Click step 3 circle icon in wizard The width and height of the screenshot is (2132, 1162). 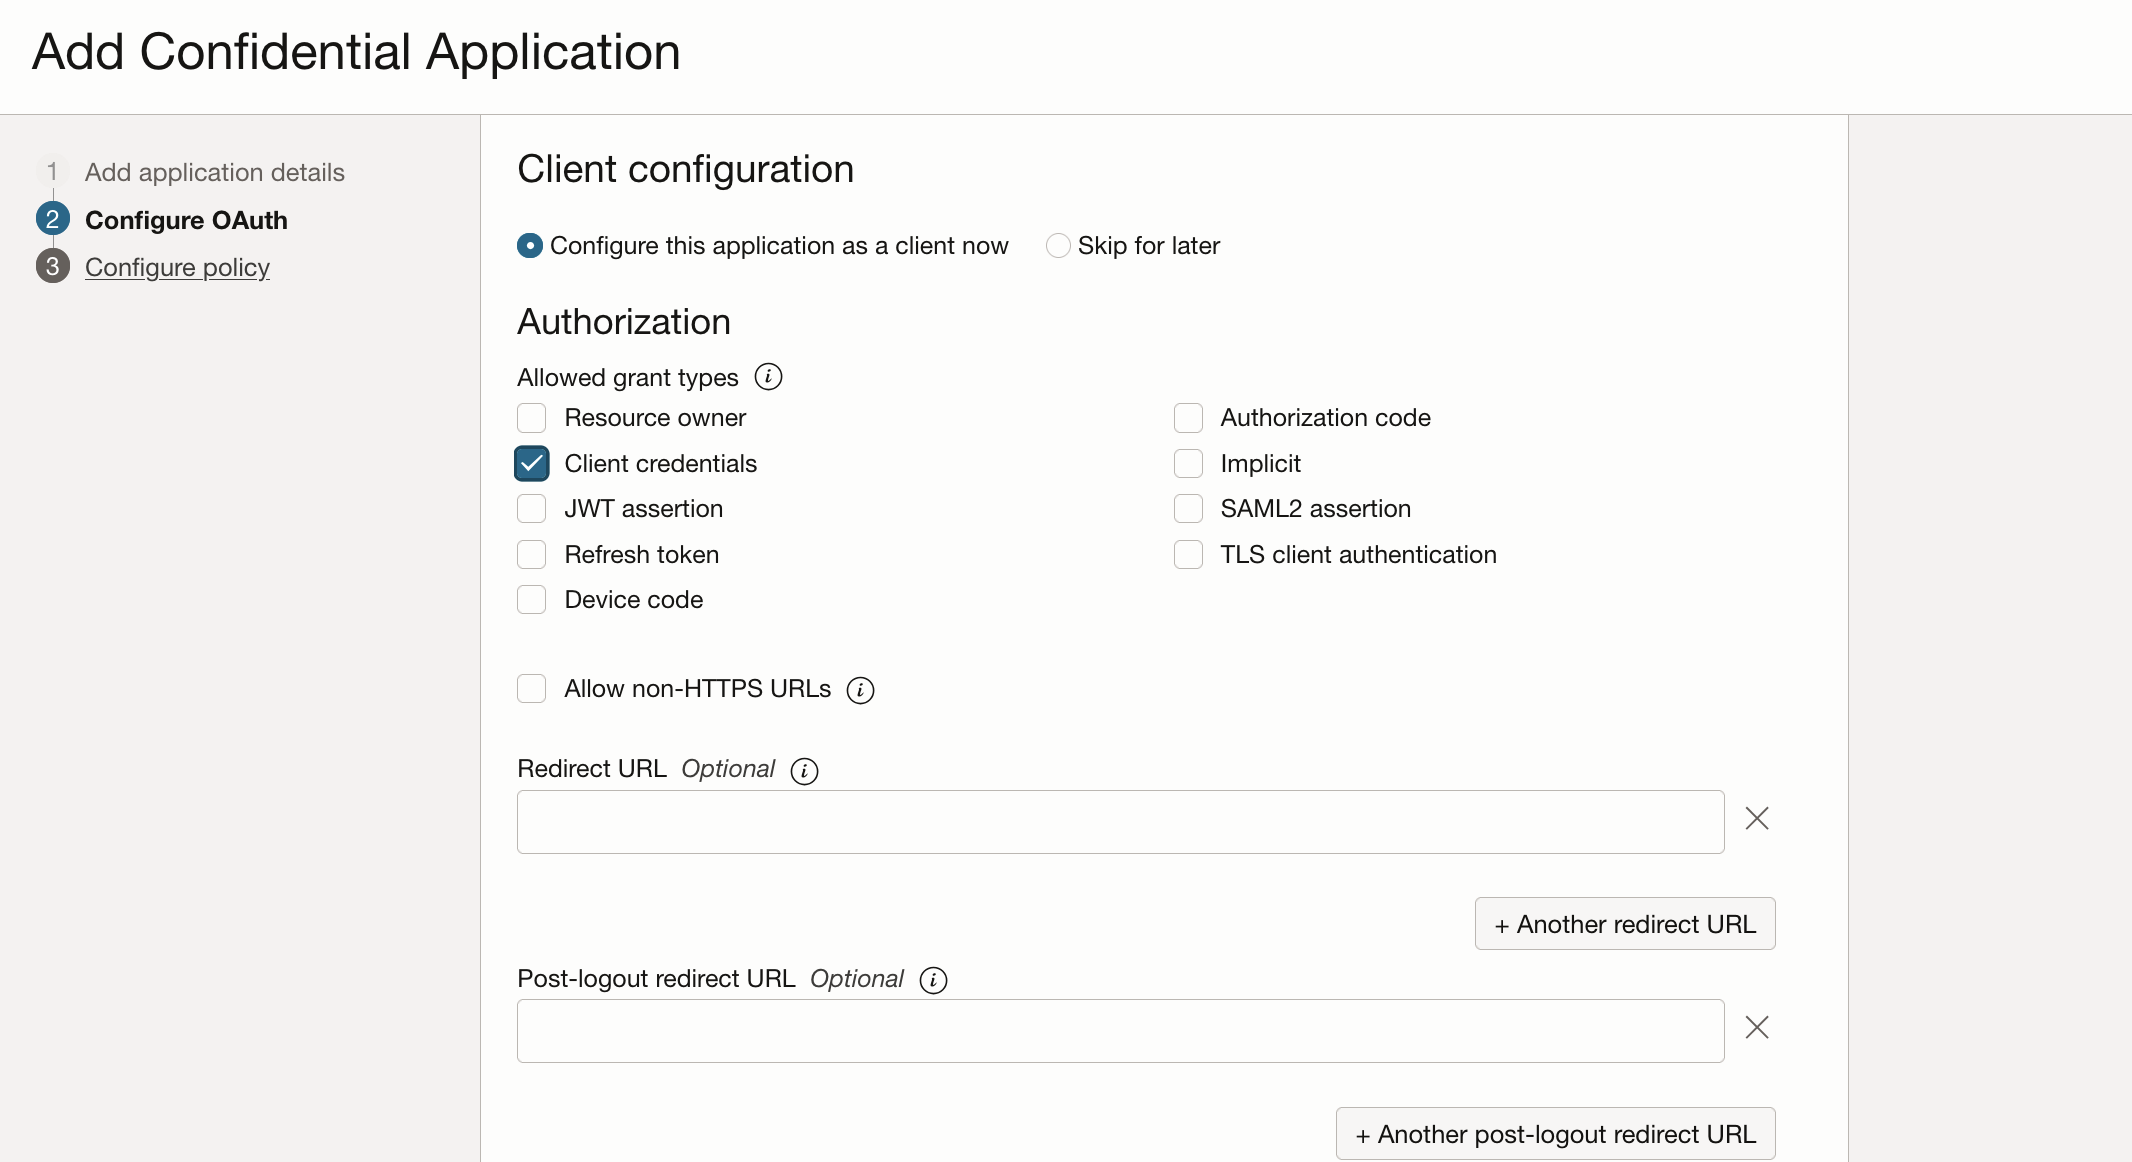[x=53, y=266]
